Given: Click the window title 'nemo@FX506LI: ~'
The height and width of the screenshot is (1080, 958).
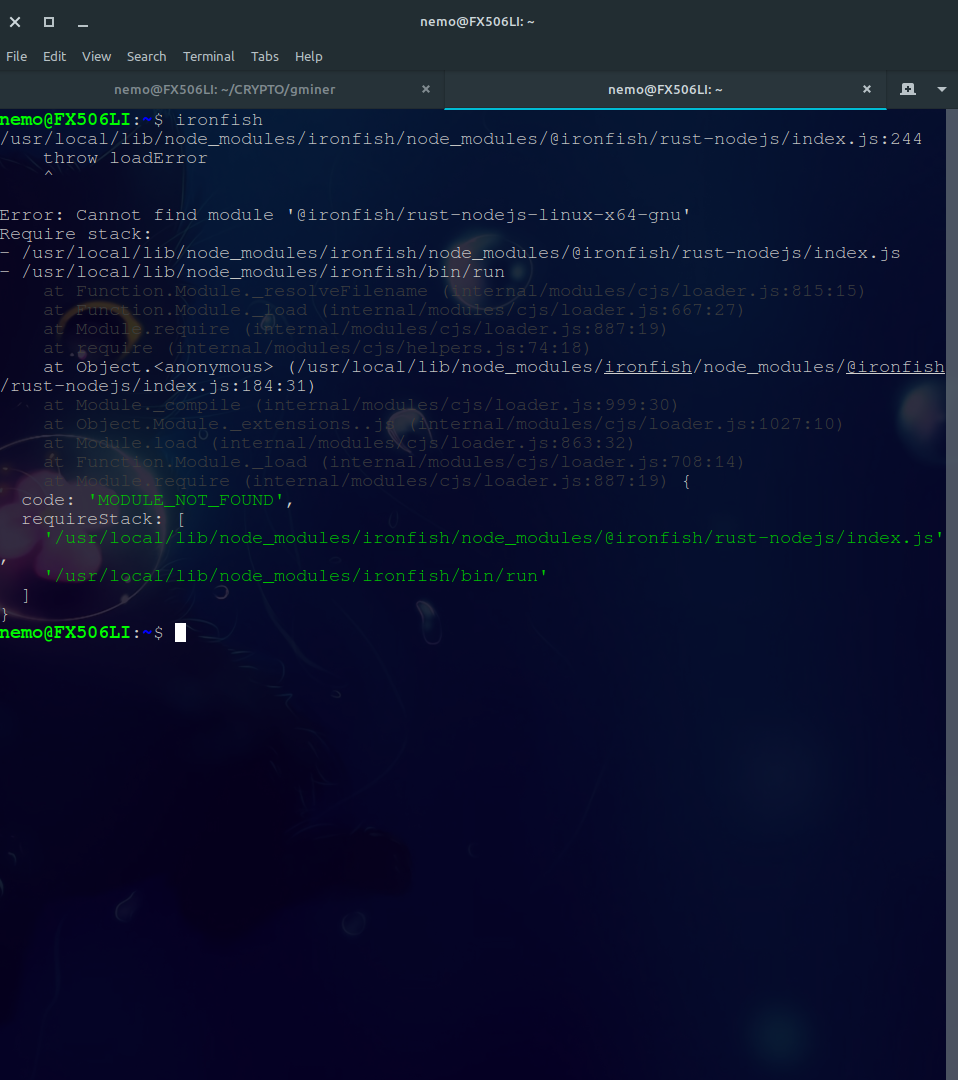Looking at the screenshot, I should 477,21.
